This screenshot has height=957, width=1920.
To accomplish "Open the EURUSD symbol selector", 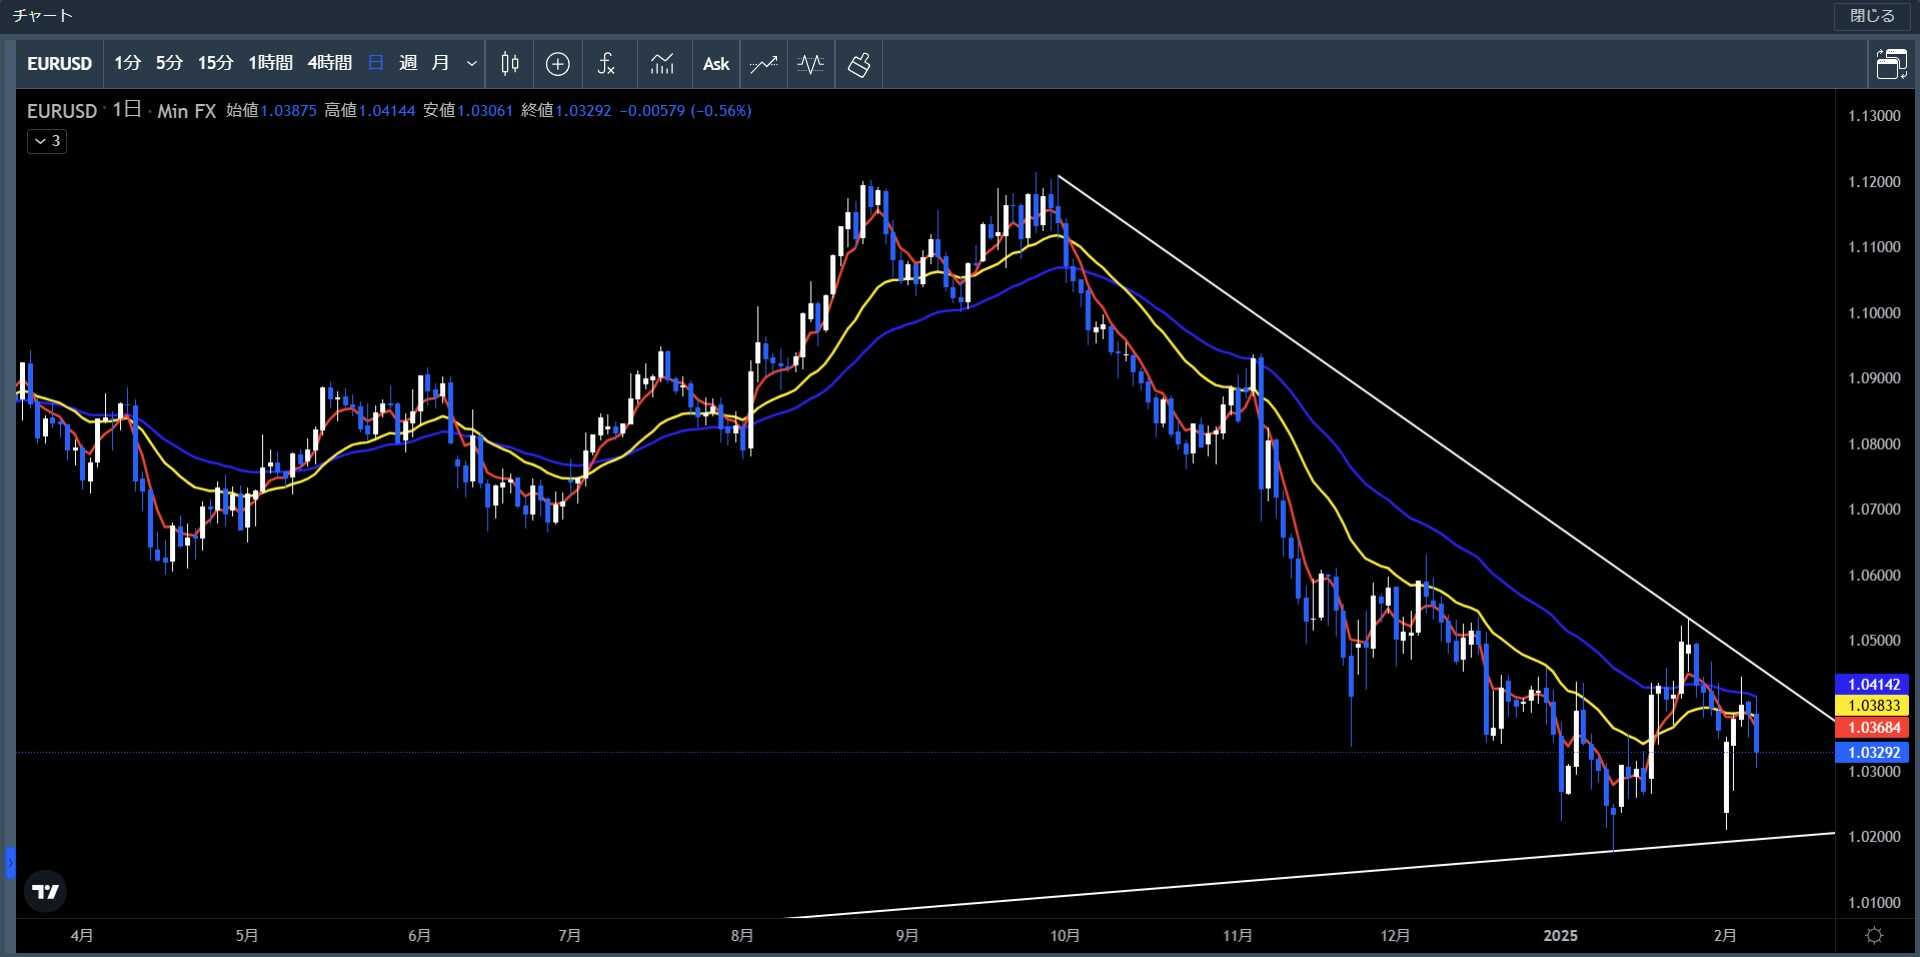I will pos(59,64).
